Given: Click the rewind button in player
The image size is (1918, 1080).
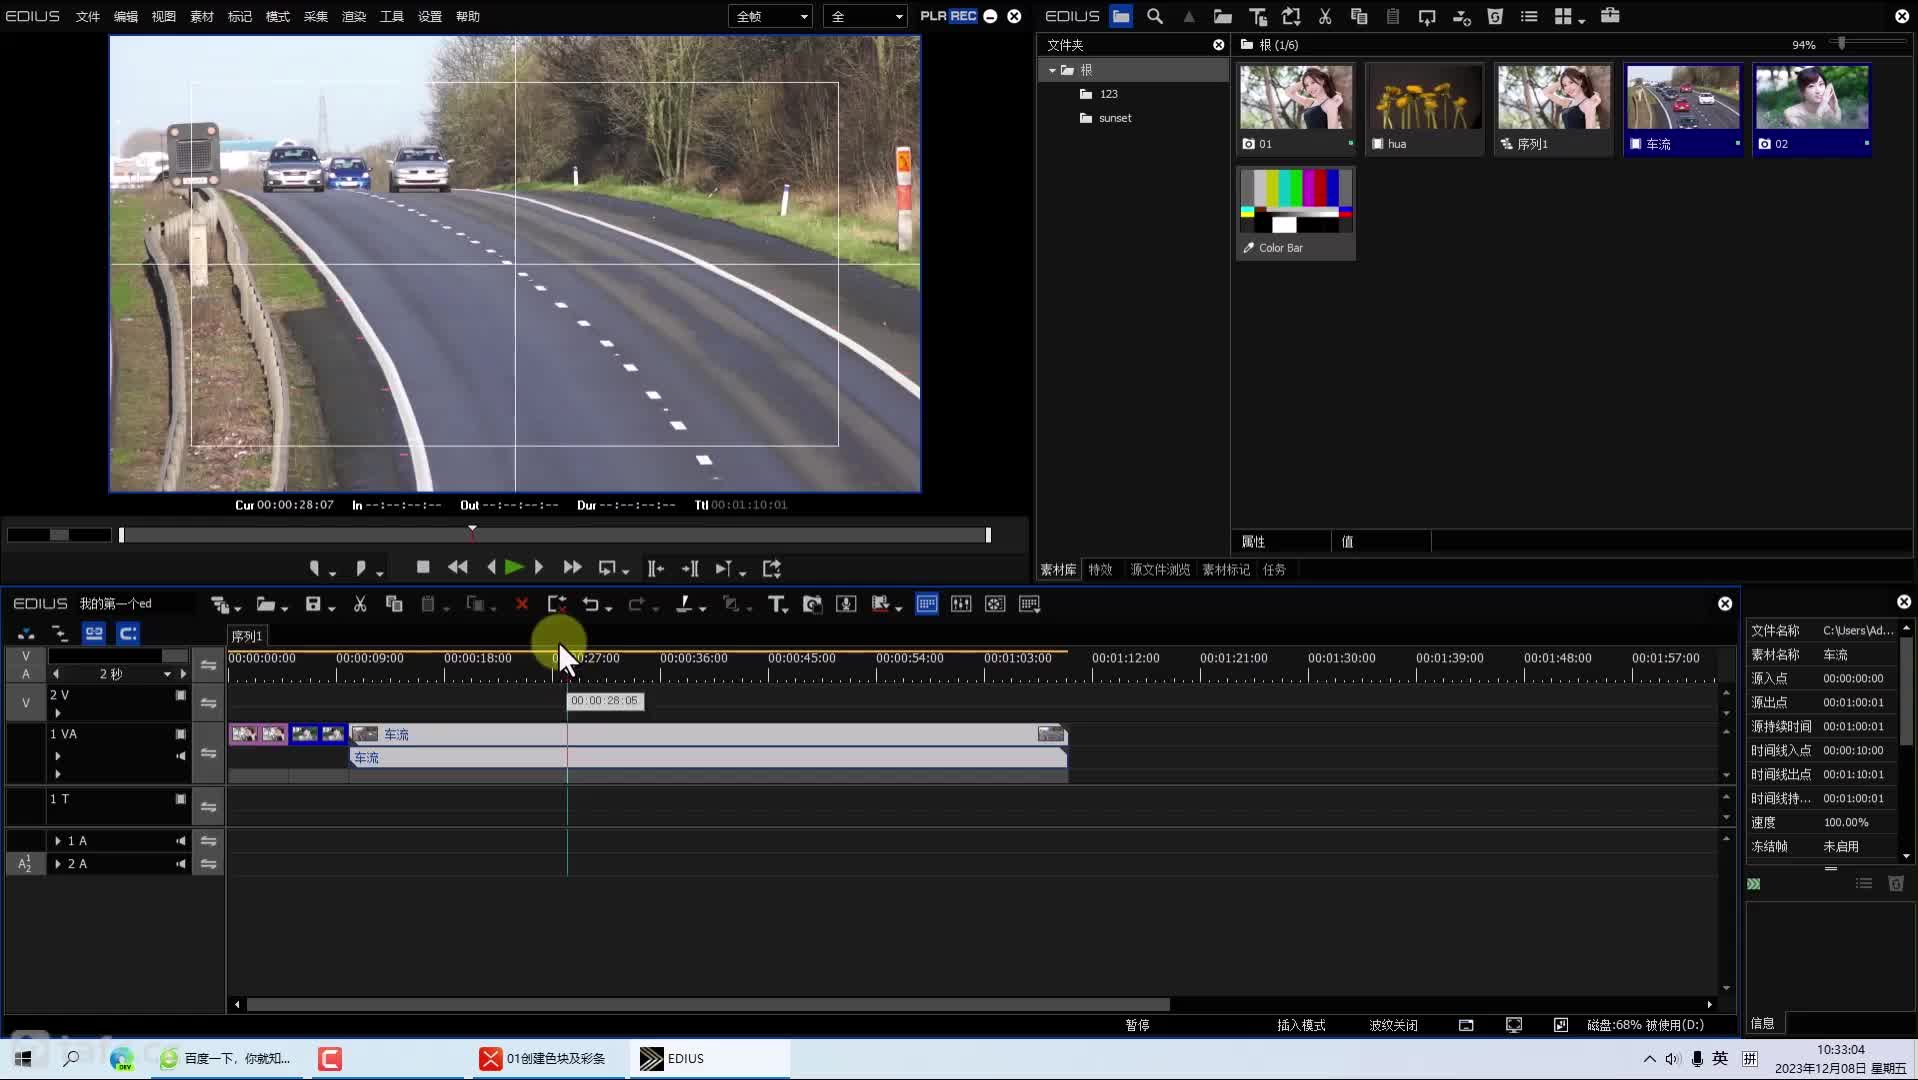Looking at the screenshot, I should pyautogui.click(x=458, y=567).
